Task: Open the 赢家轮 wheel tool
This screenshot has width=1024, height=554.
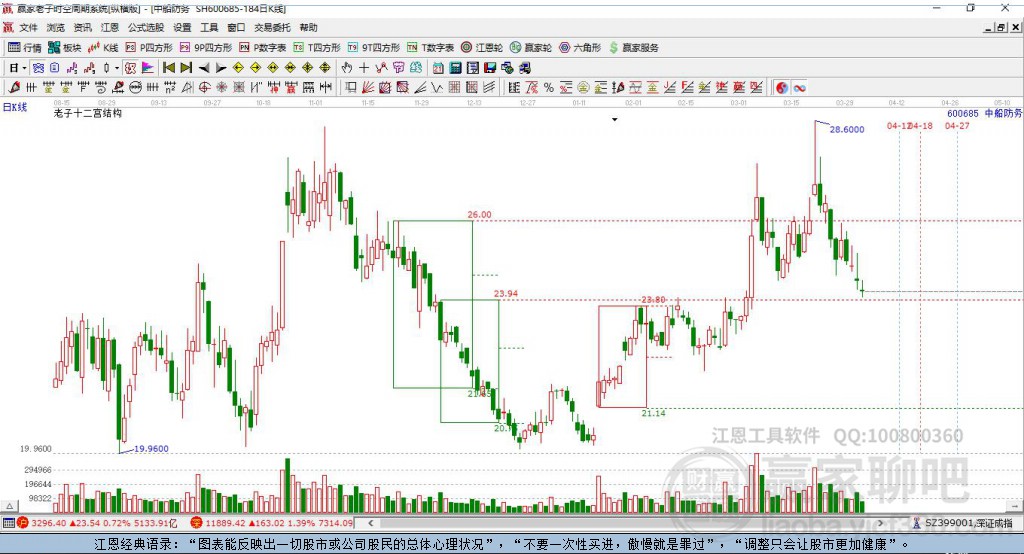Action: point(531,48)
